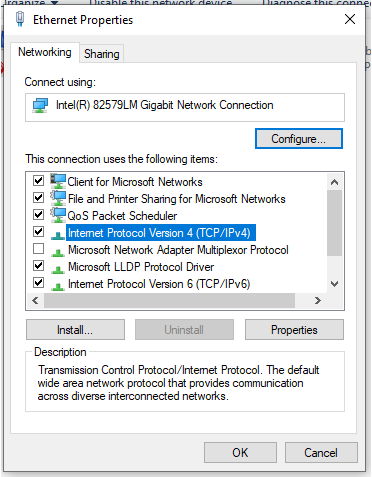
Task: Click the File and Printer Sharing icon
Action: coord(58,198)
